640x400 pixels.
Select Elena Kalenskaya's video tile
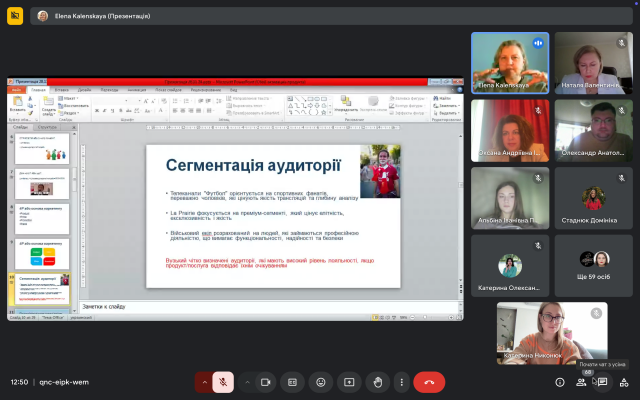coord(510,62)
